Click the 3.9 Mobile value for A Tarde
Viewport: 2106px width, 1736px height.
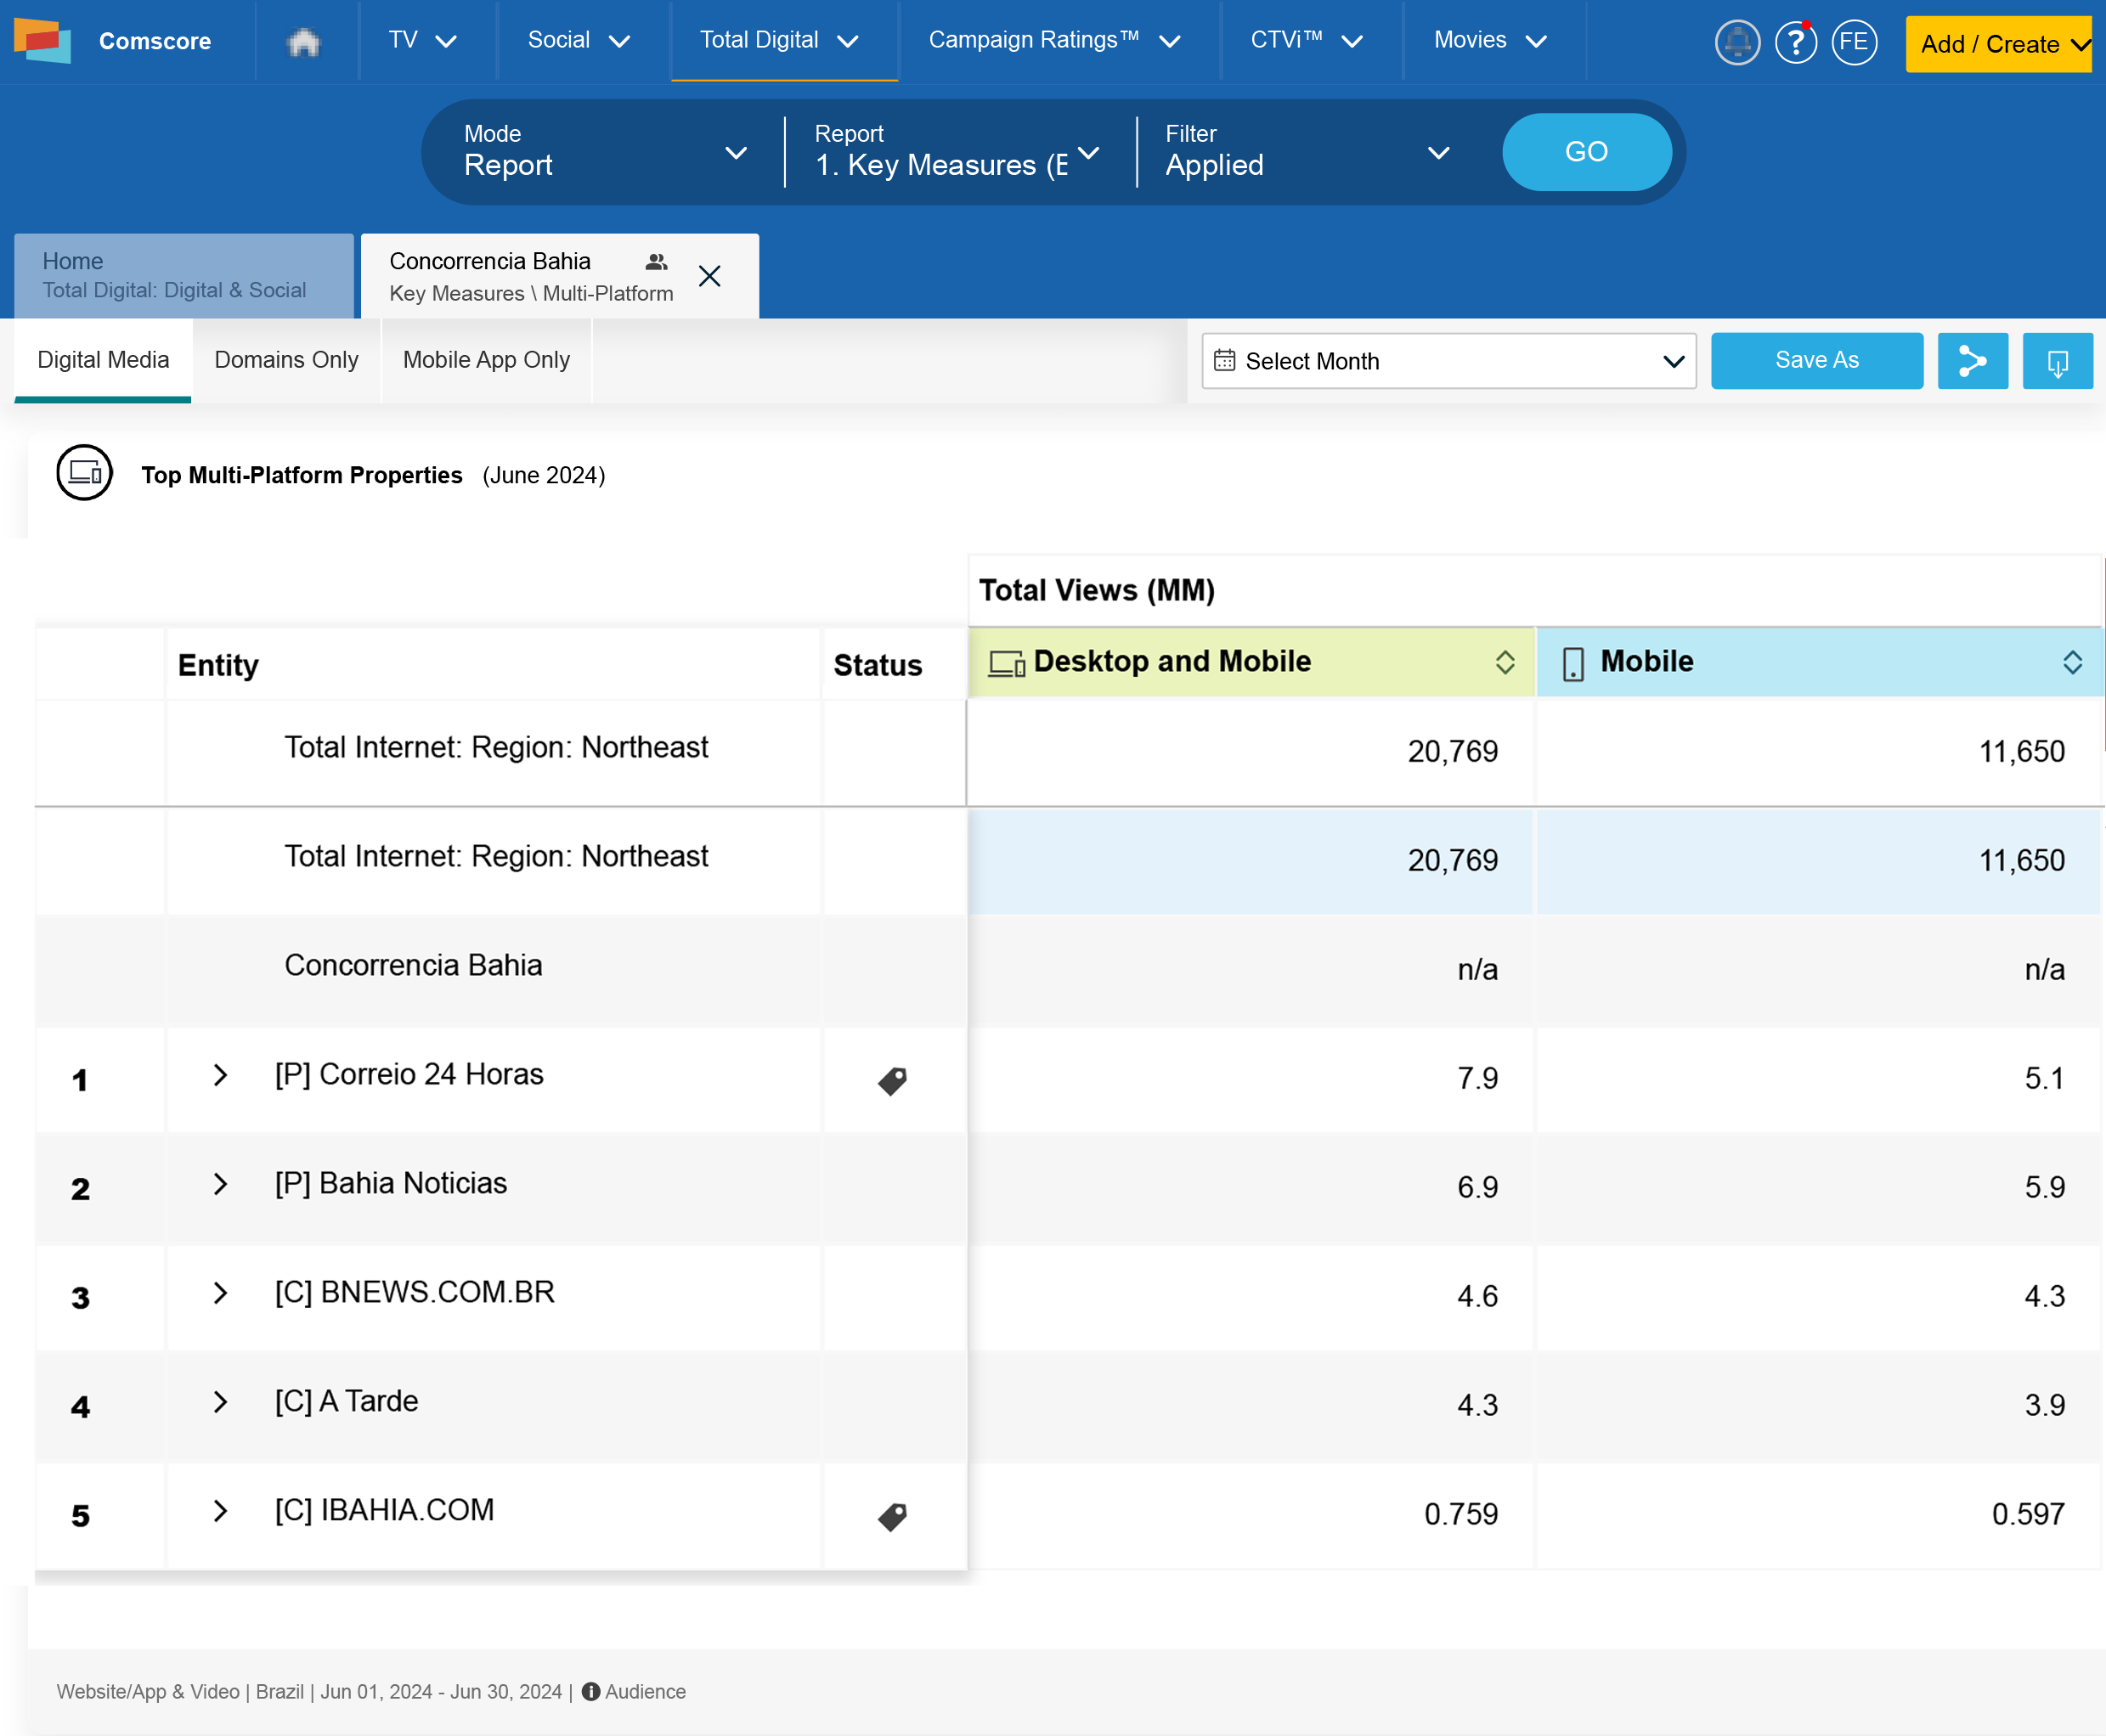2044,1406
